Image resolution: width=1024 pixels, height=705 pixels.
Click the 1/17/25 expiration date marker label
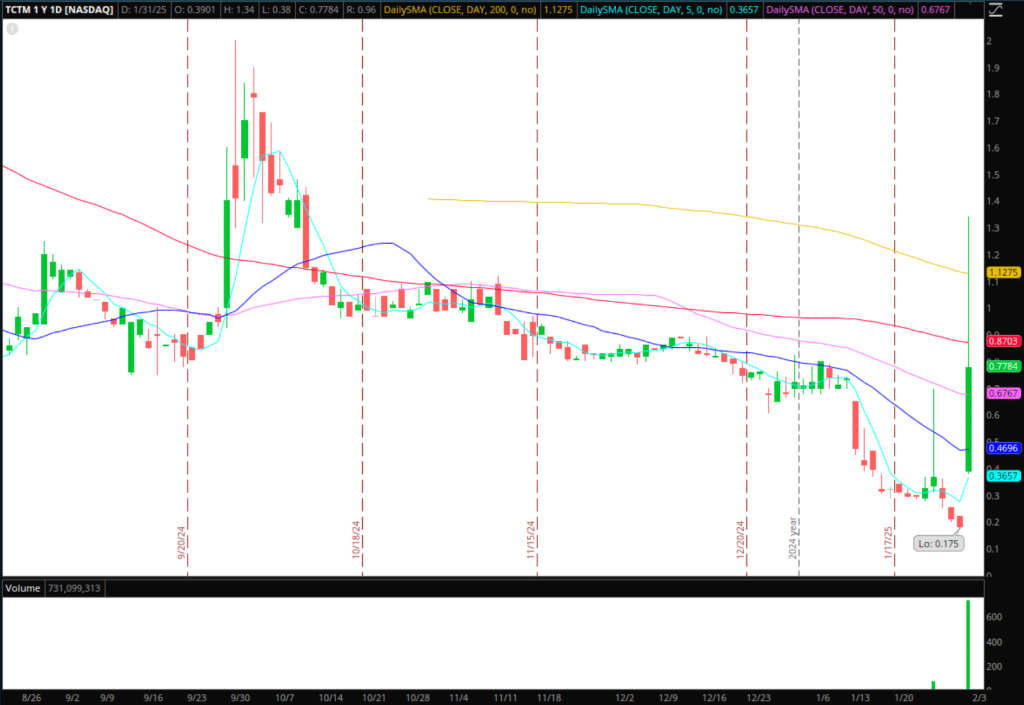coord(888,542)
